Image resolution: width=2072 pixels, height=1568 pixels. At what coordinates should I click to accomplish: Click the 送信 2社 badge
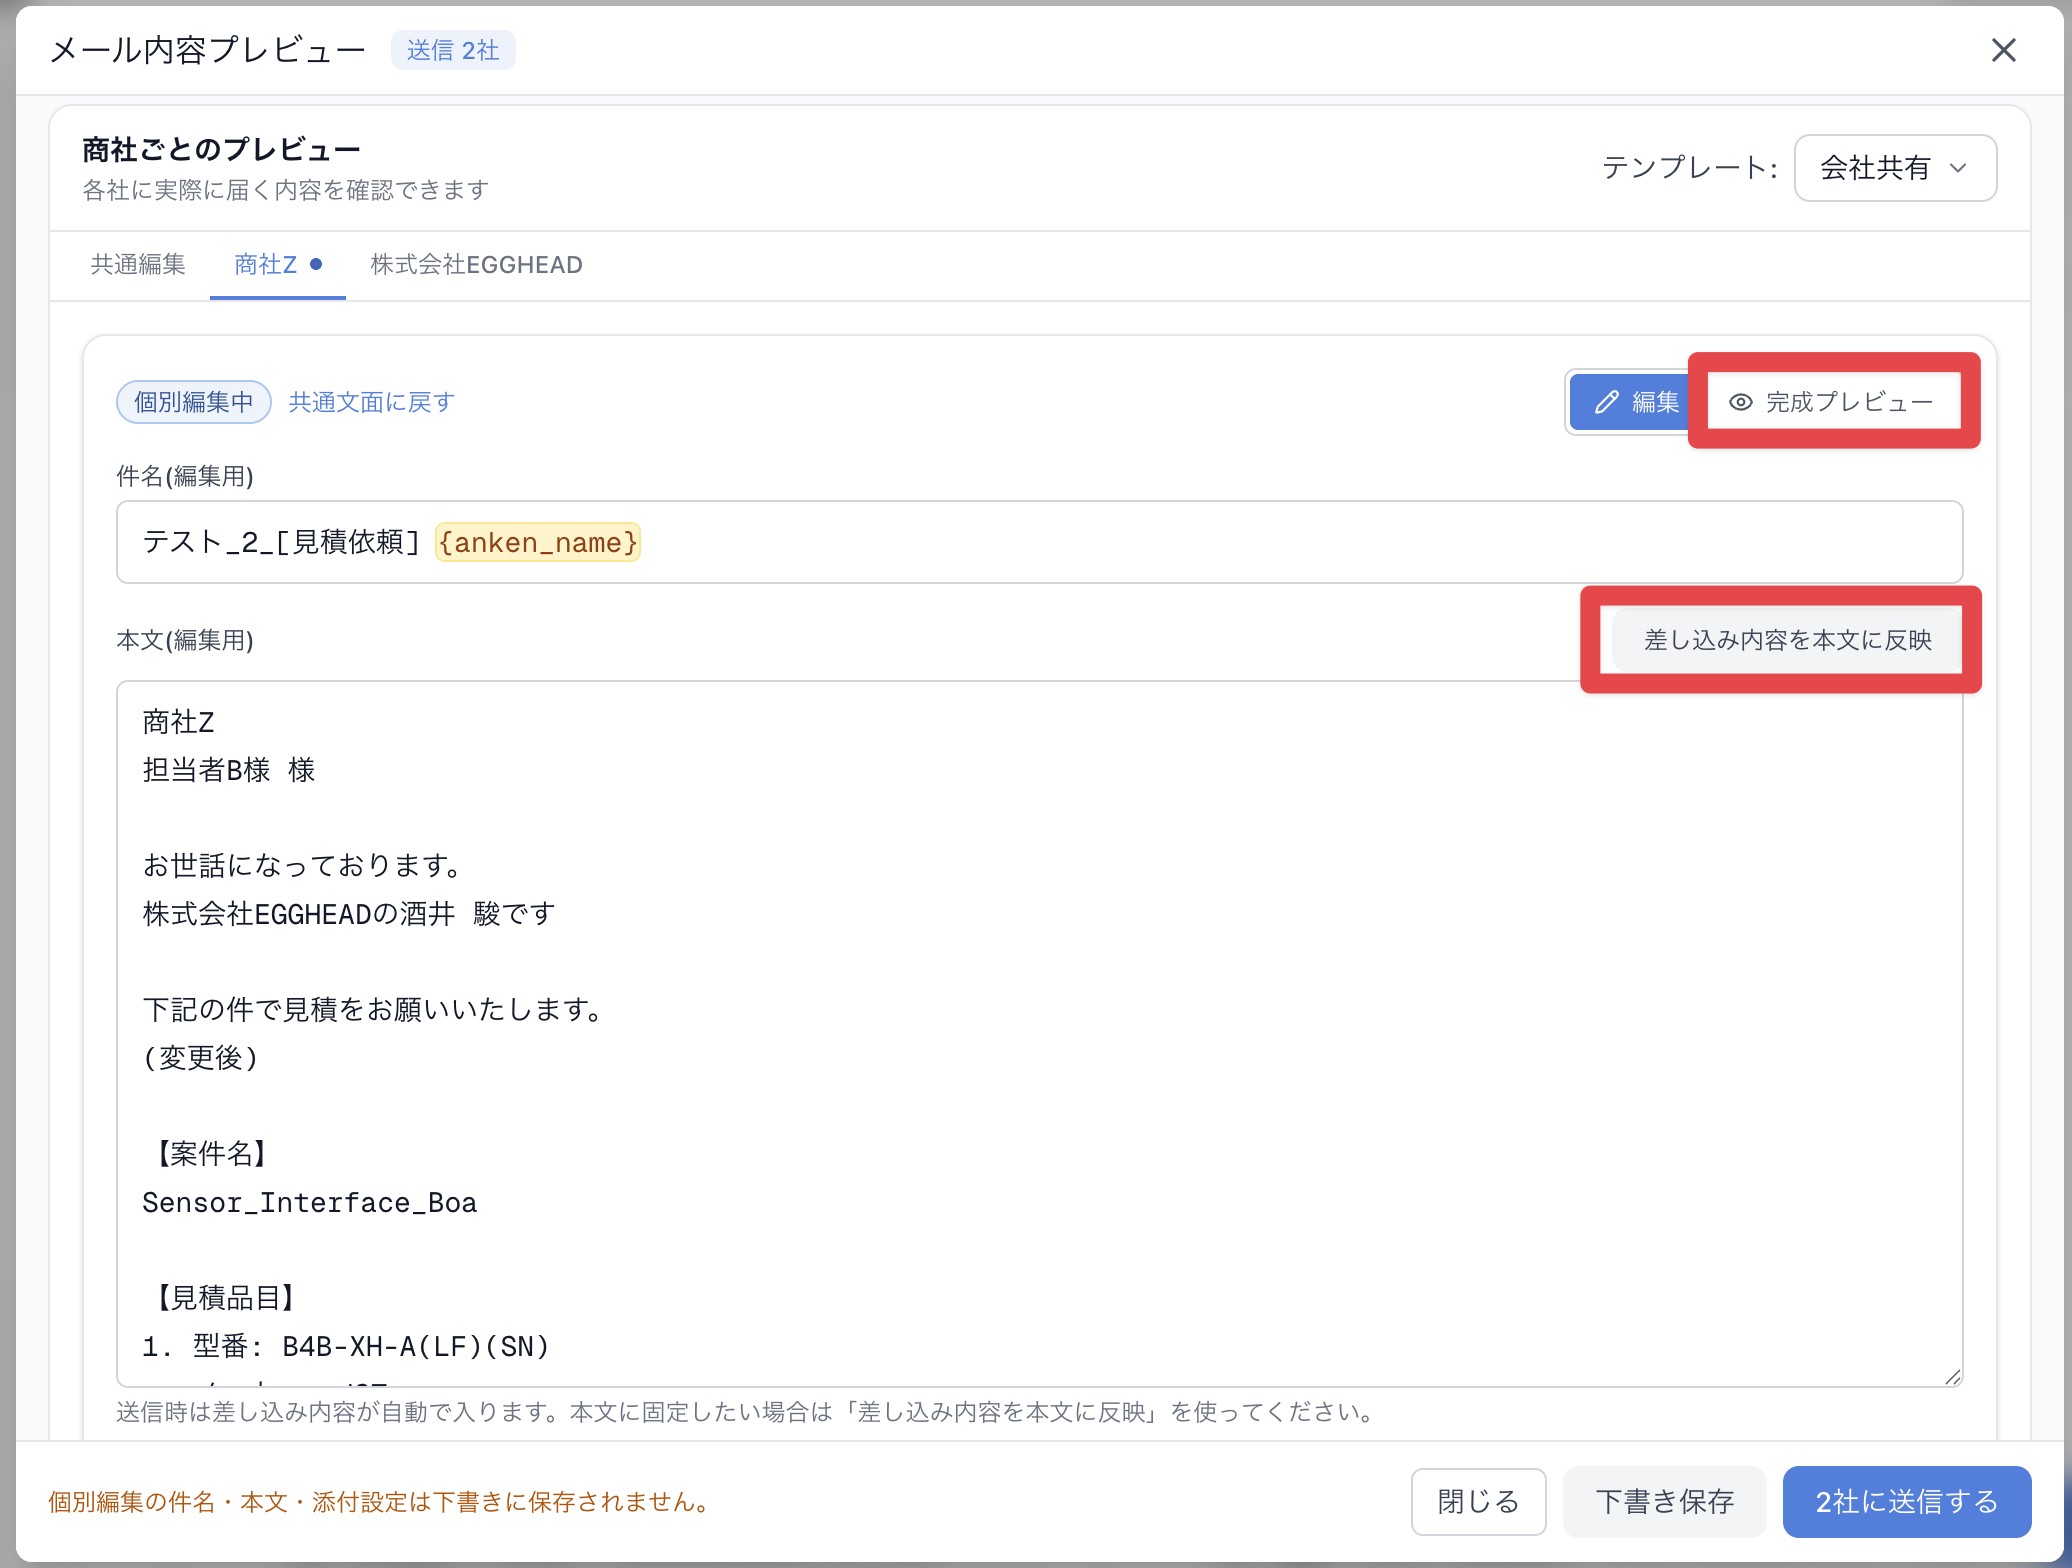coord(453,50)
